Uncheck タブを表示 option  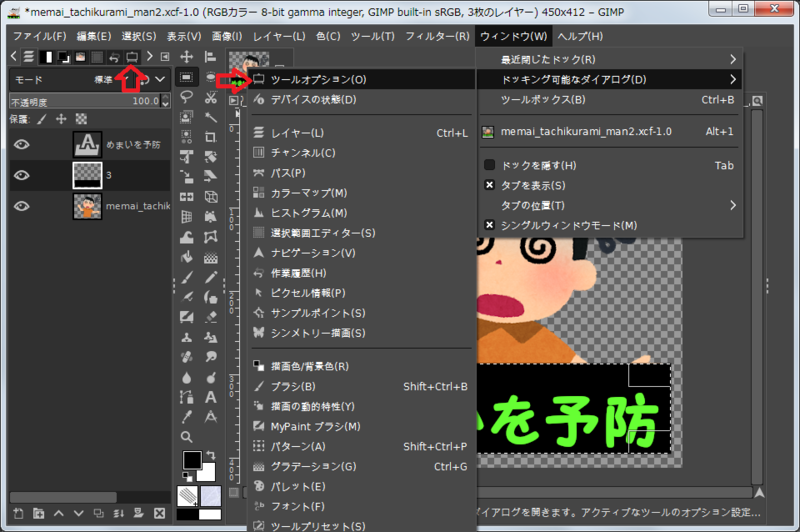pos(489,185)
